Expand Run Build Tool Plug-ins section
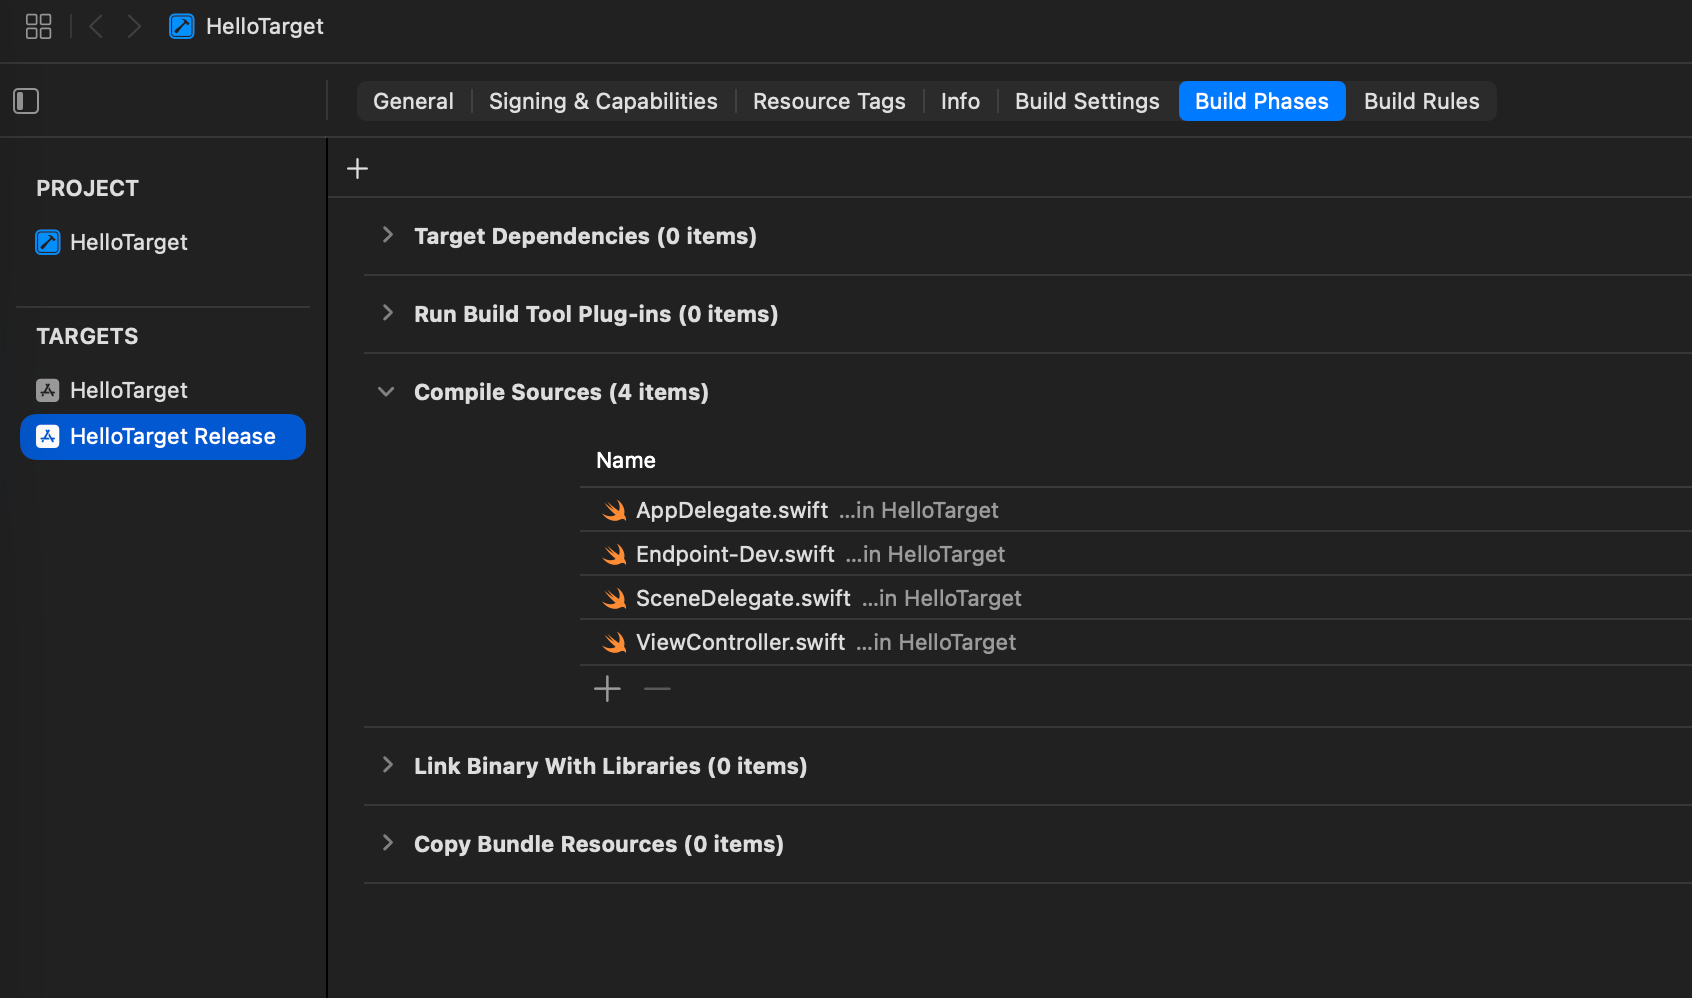This screenshot has width=1692, height=998. [x=388, y=313]
